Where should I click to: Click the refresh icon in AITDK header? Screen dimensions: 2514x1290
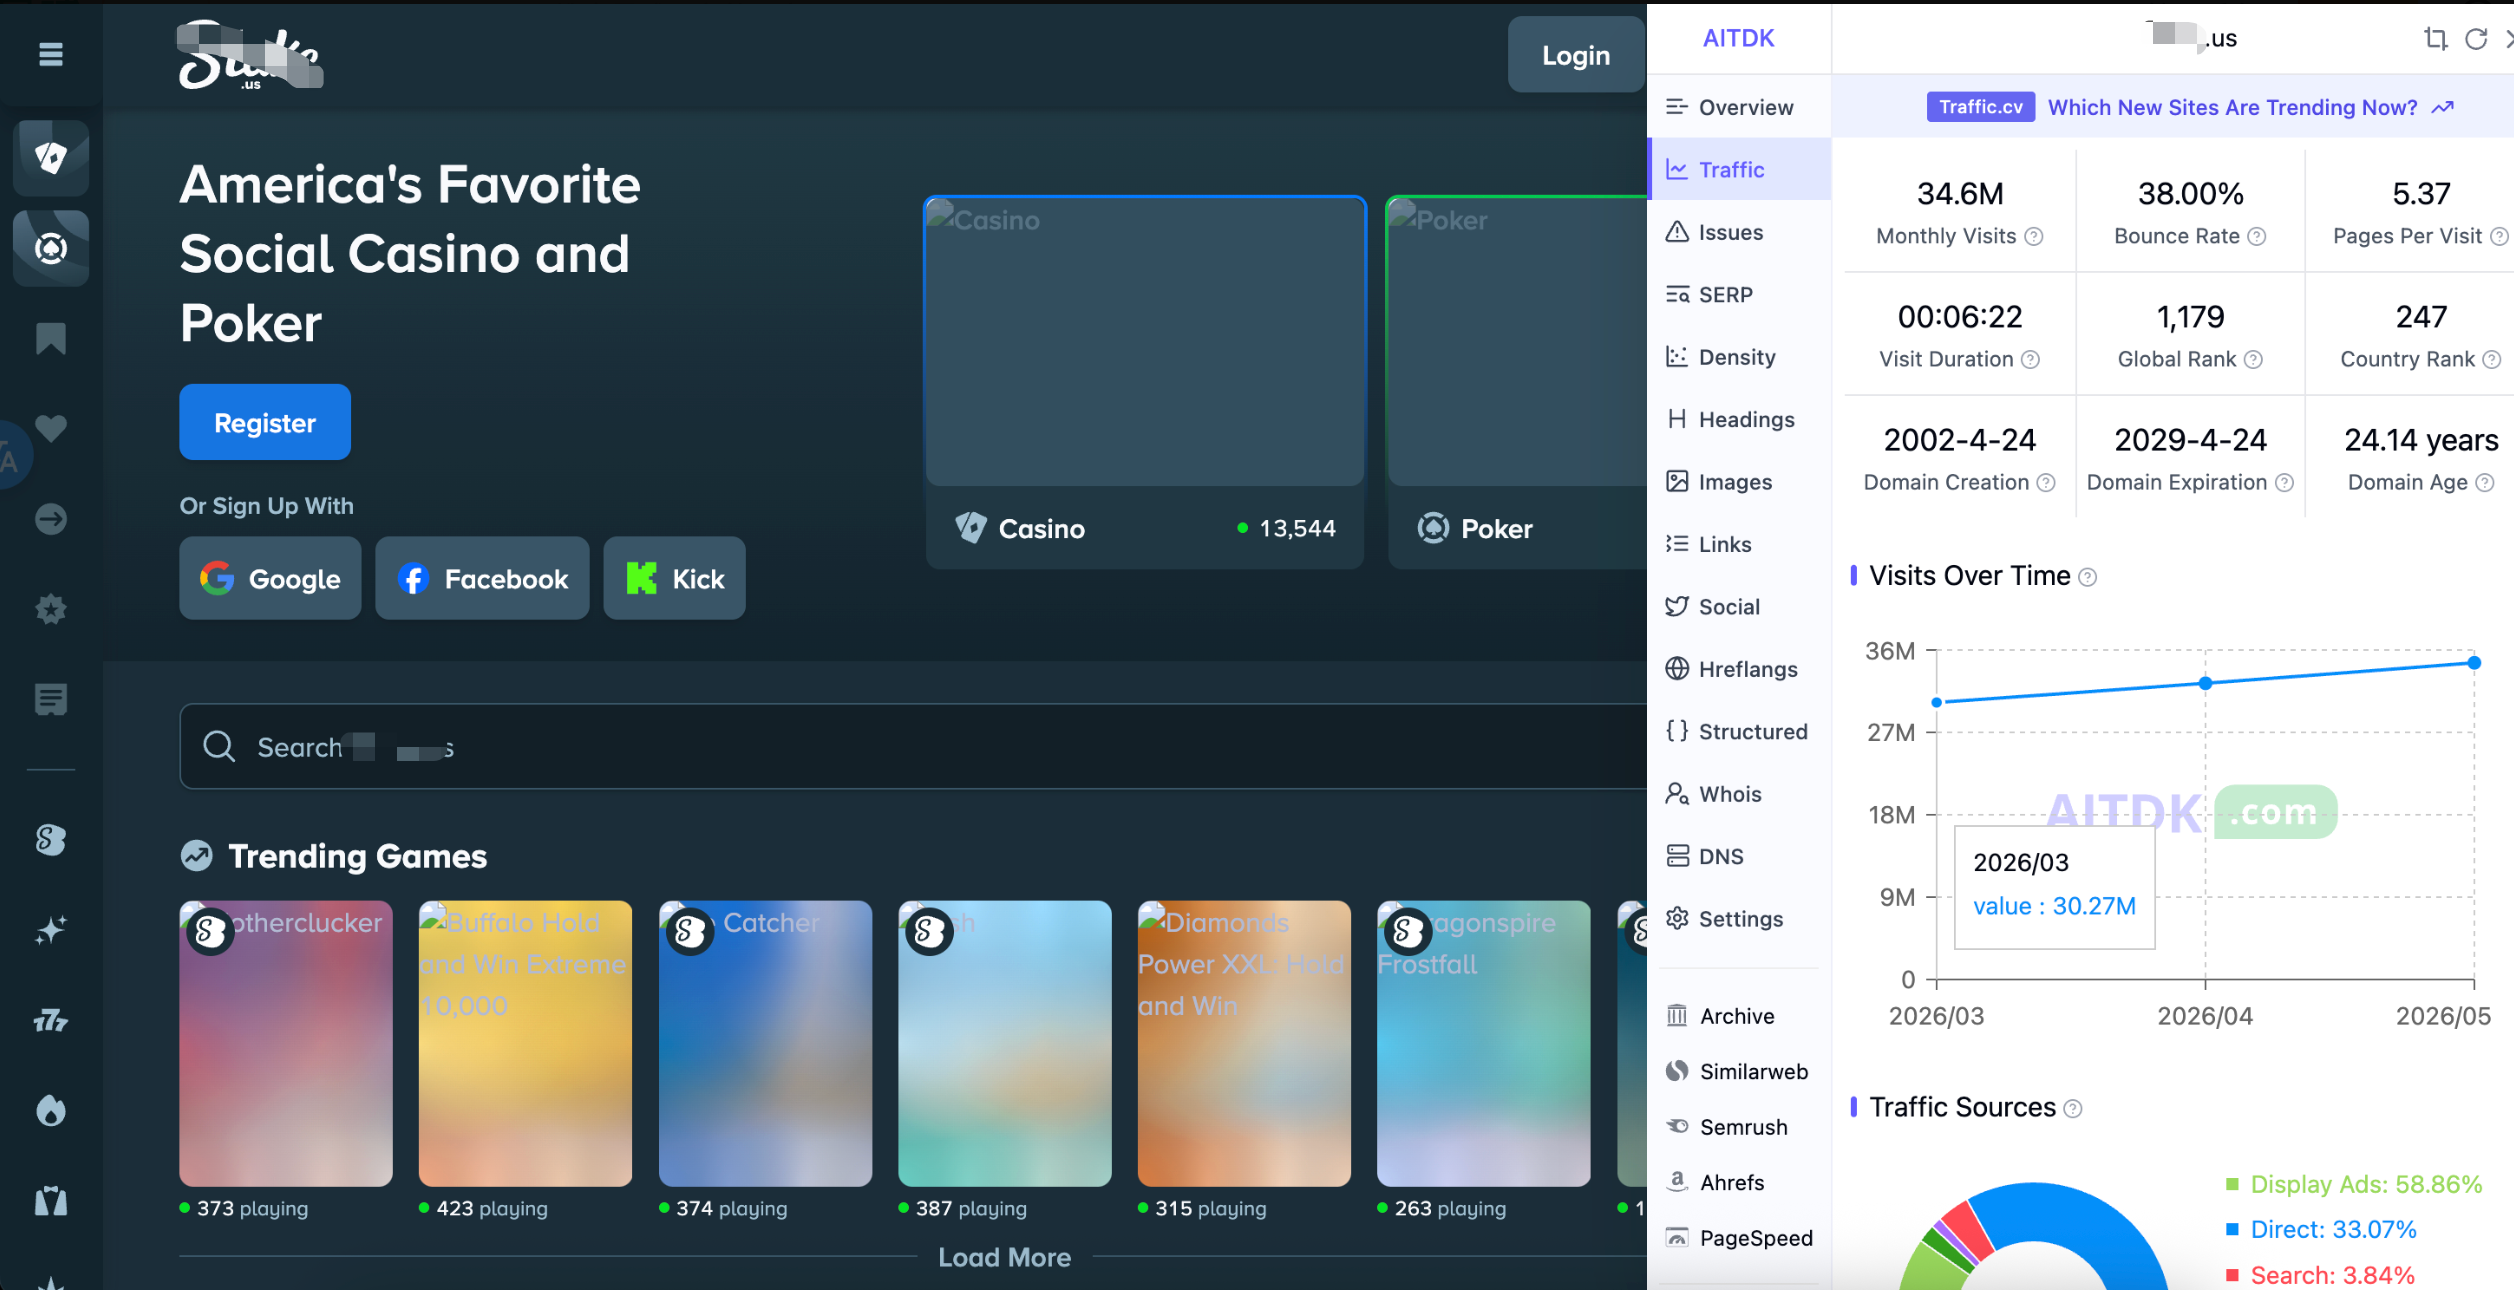click(x=2476, y=39)
